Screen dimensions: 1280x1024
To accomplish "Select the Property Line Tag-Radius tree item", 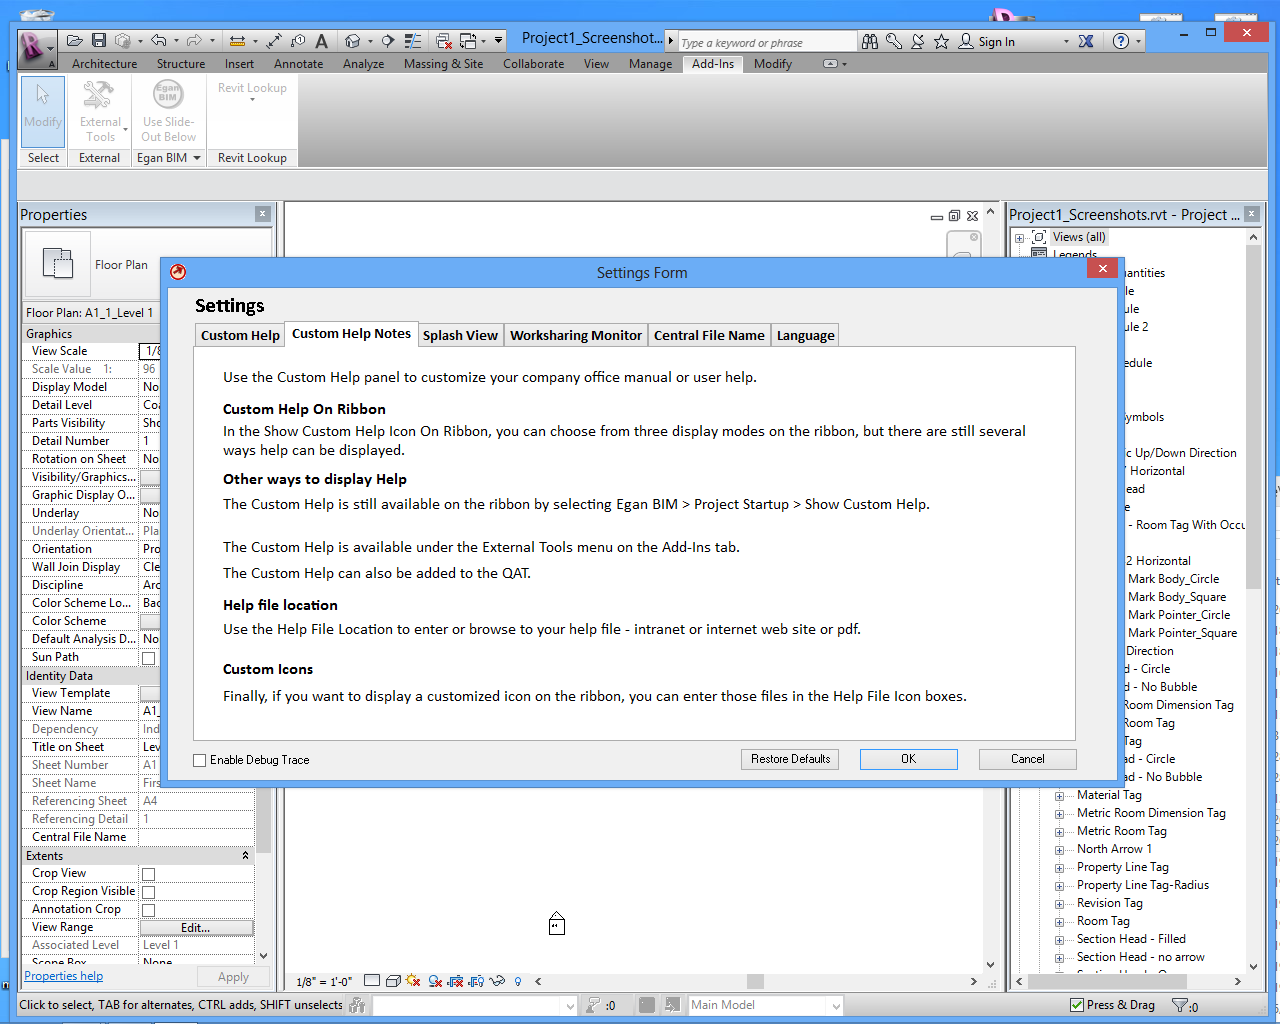I will point(1143,885).
